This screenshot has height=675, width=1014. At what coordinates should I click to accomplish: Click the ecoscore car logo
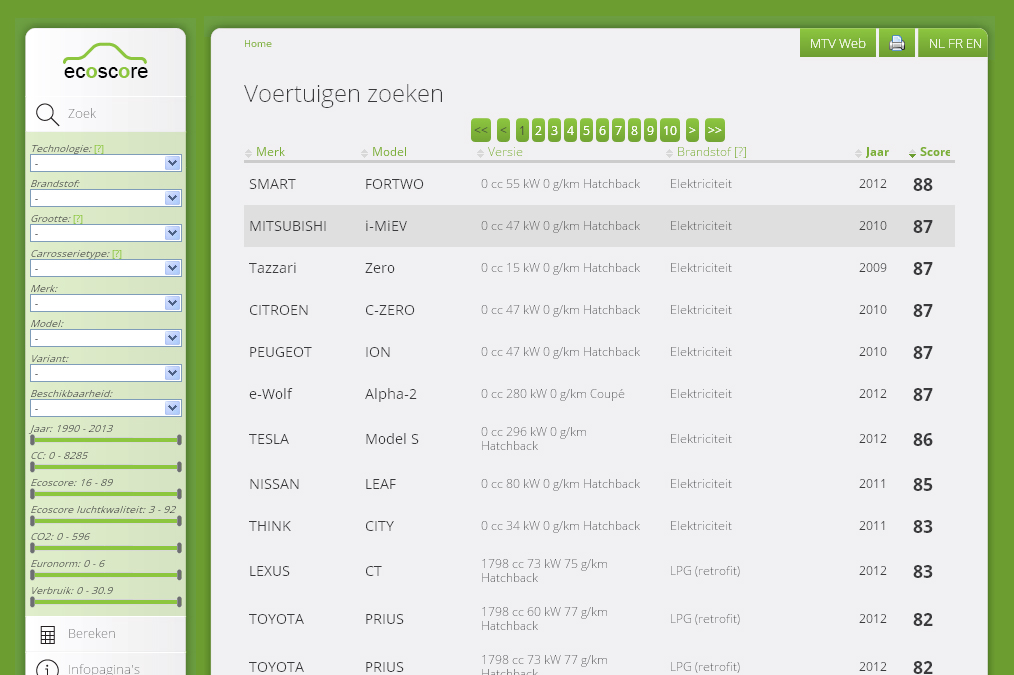point(105,61)
